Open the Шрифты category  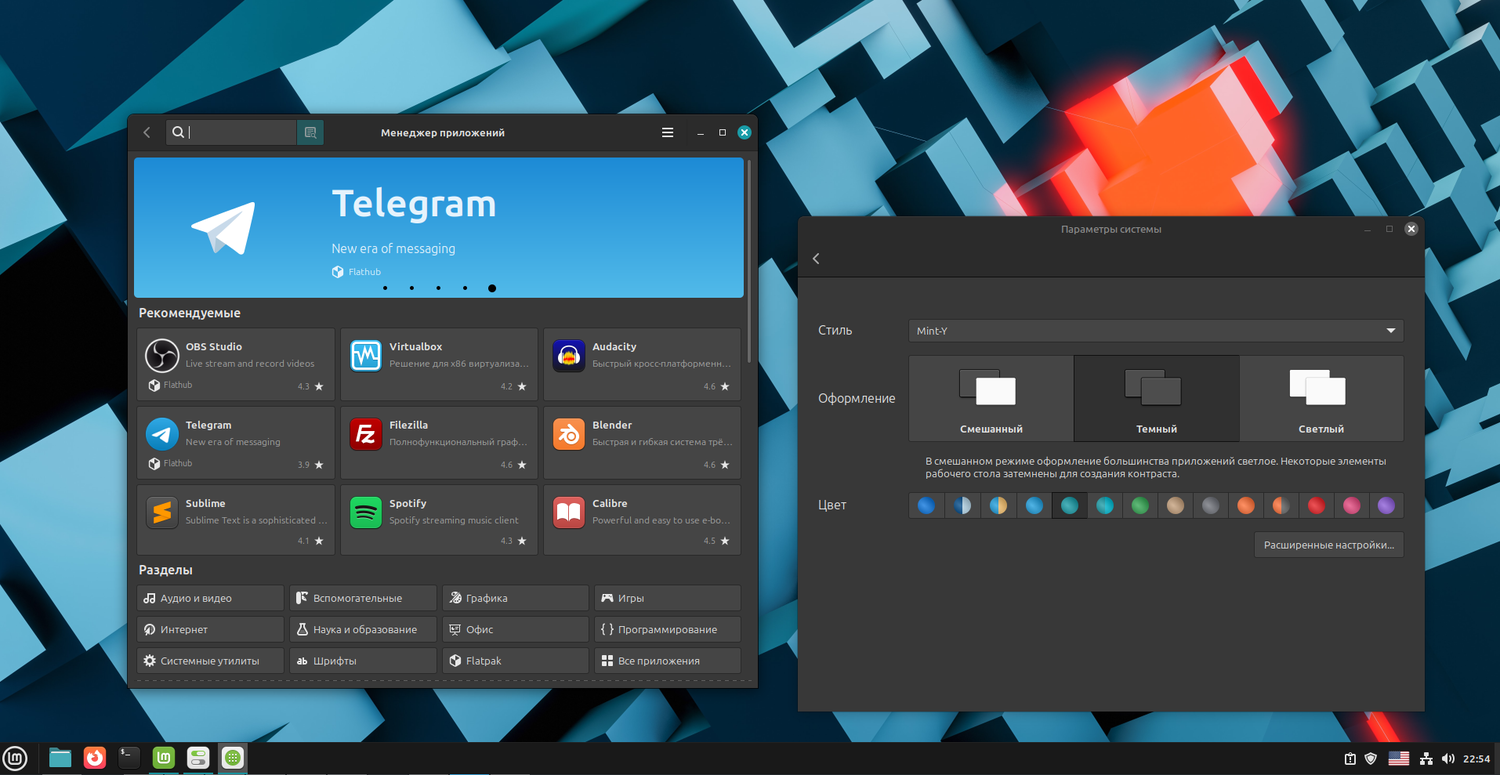click(363, 660)
